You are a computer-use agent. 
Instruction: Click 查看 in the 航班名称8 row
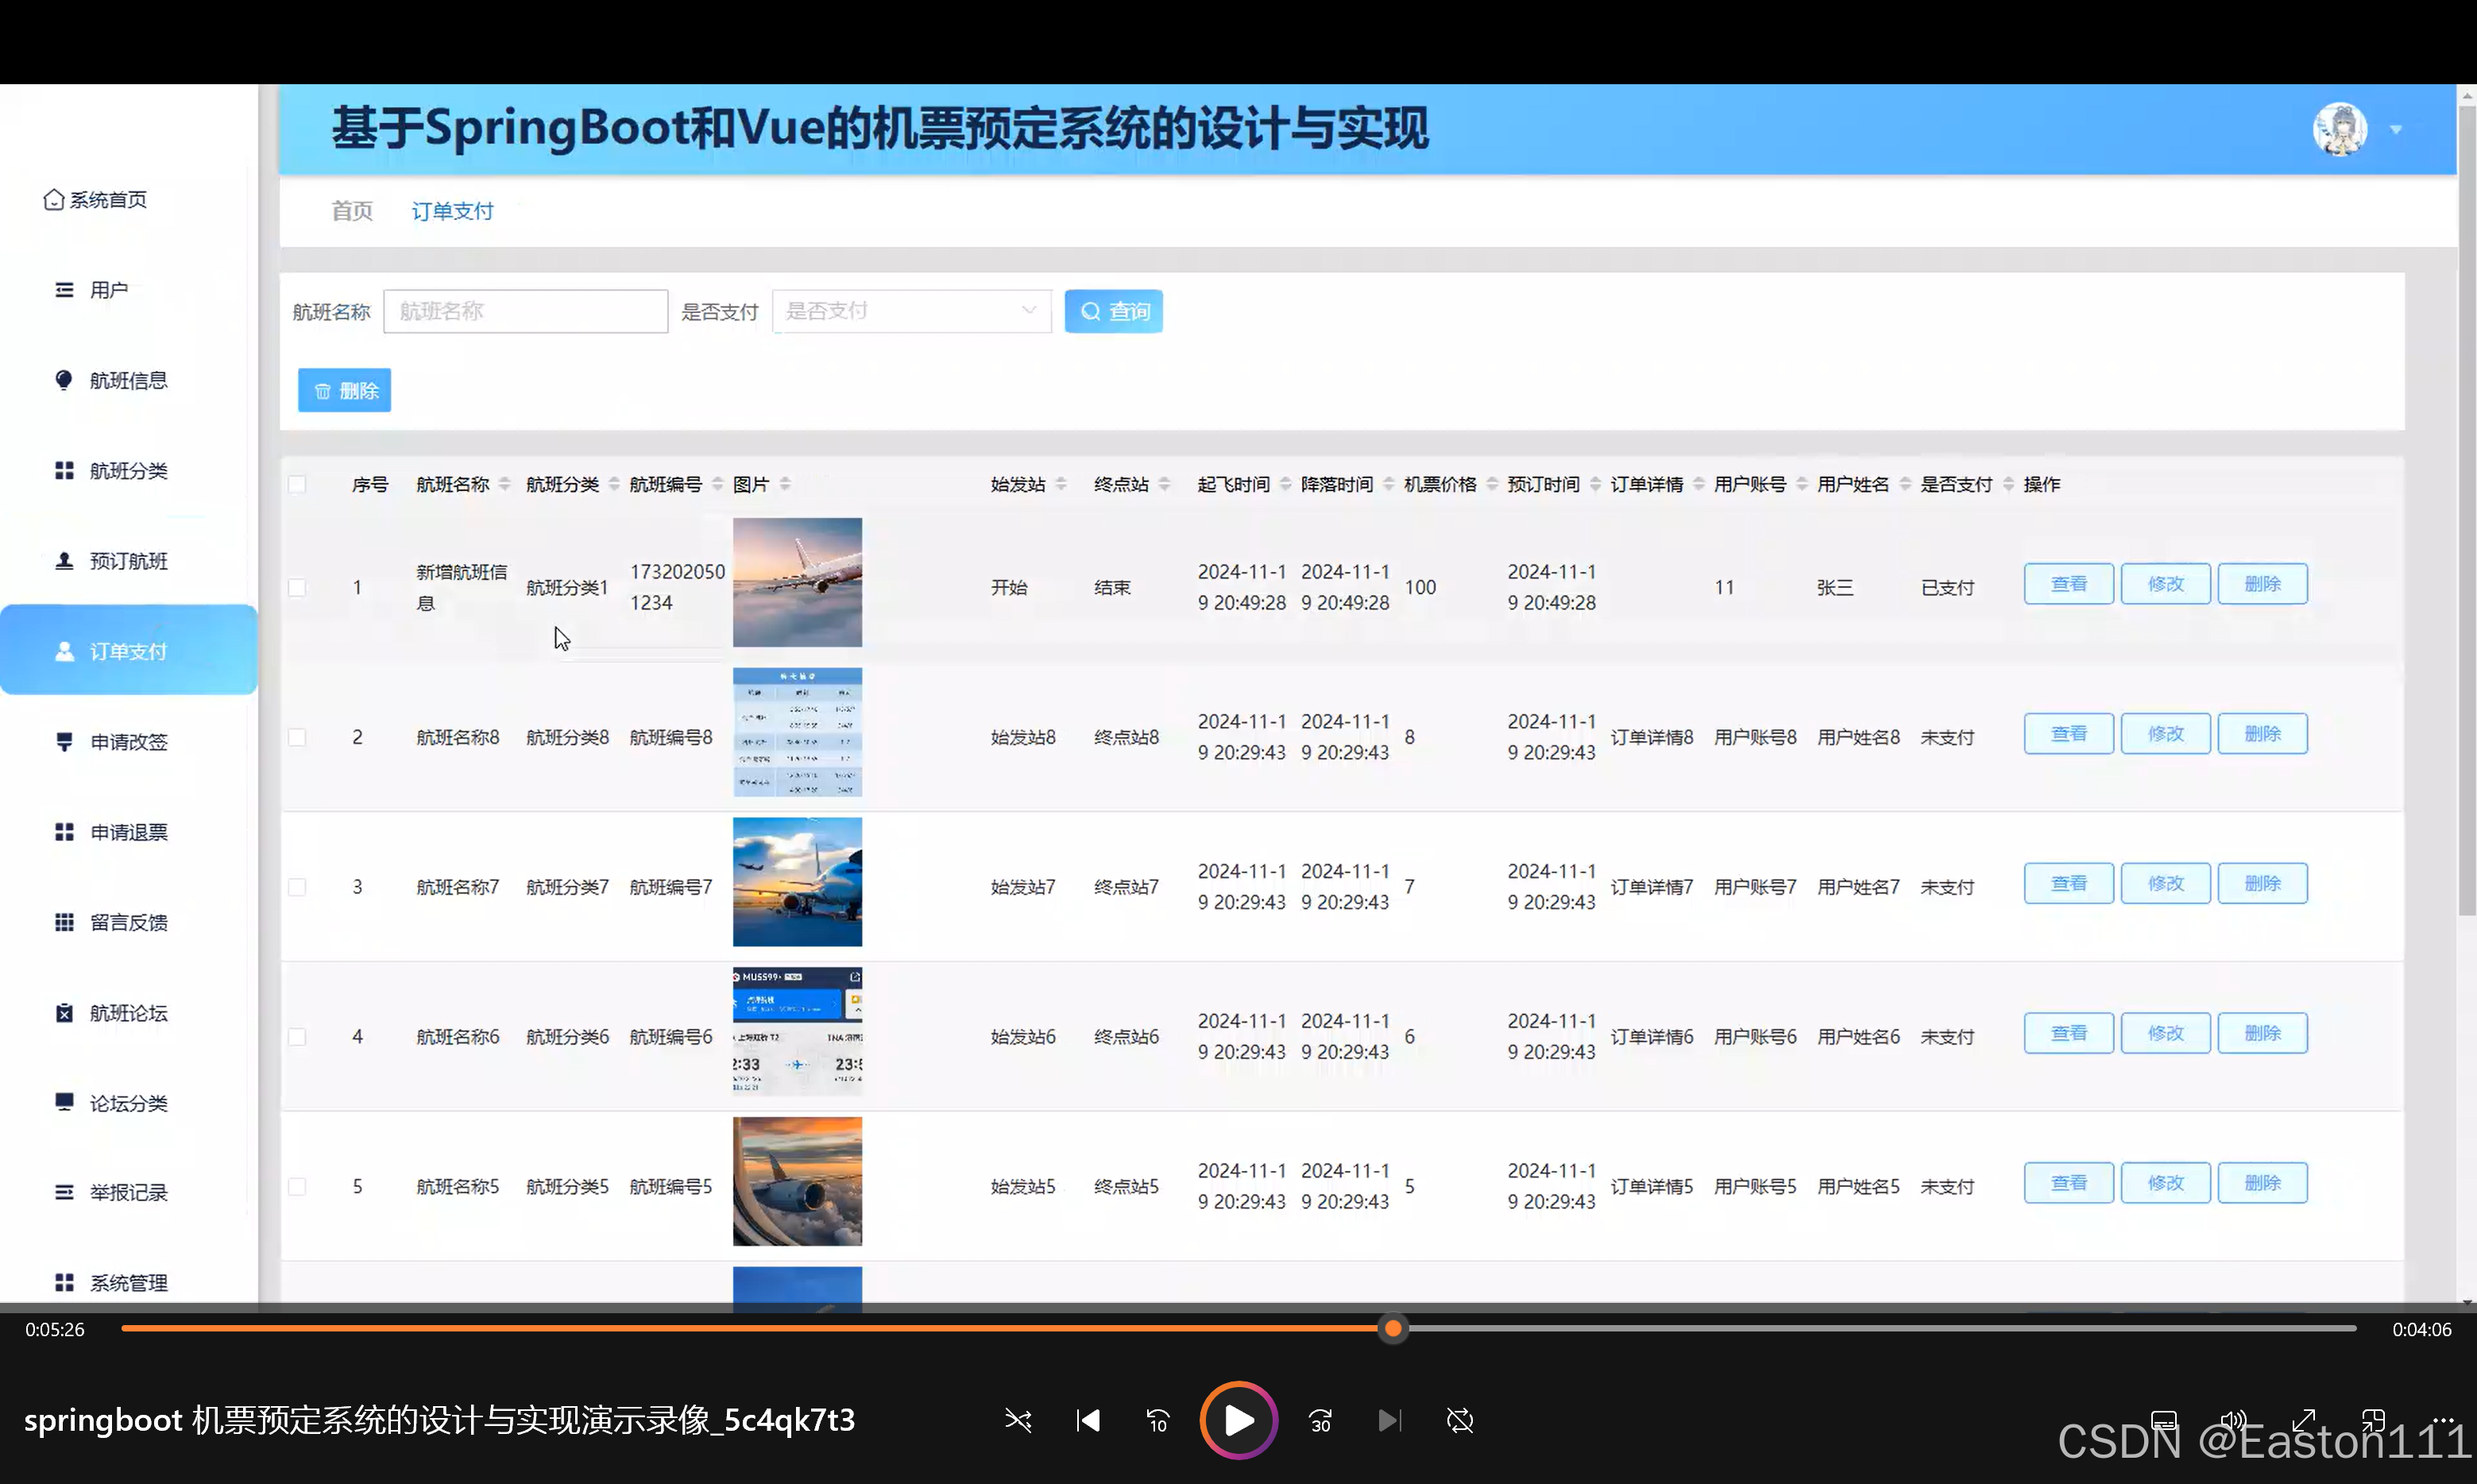(x=2068, y=734)
